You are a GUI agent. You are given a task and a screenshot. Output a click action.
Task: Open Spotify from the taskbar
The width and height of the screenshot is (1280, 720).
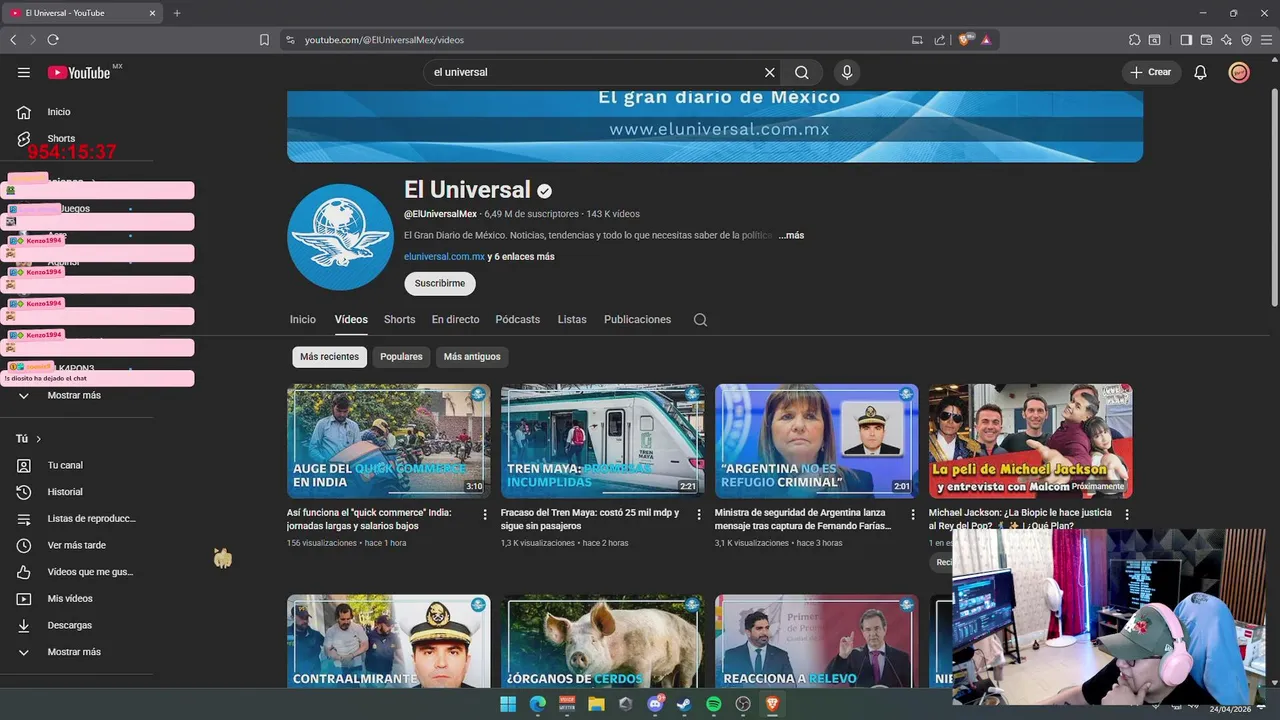click(714, 704)
